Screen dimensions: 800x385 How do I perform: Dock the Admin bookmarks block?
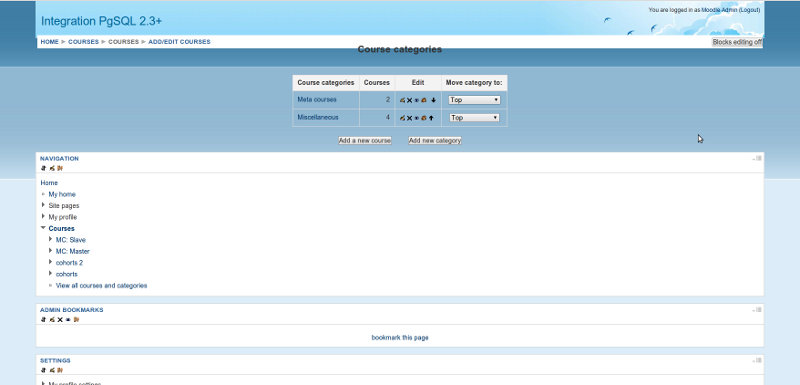758,310
